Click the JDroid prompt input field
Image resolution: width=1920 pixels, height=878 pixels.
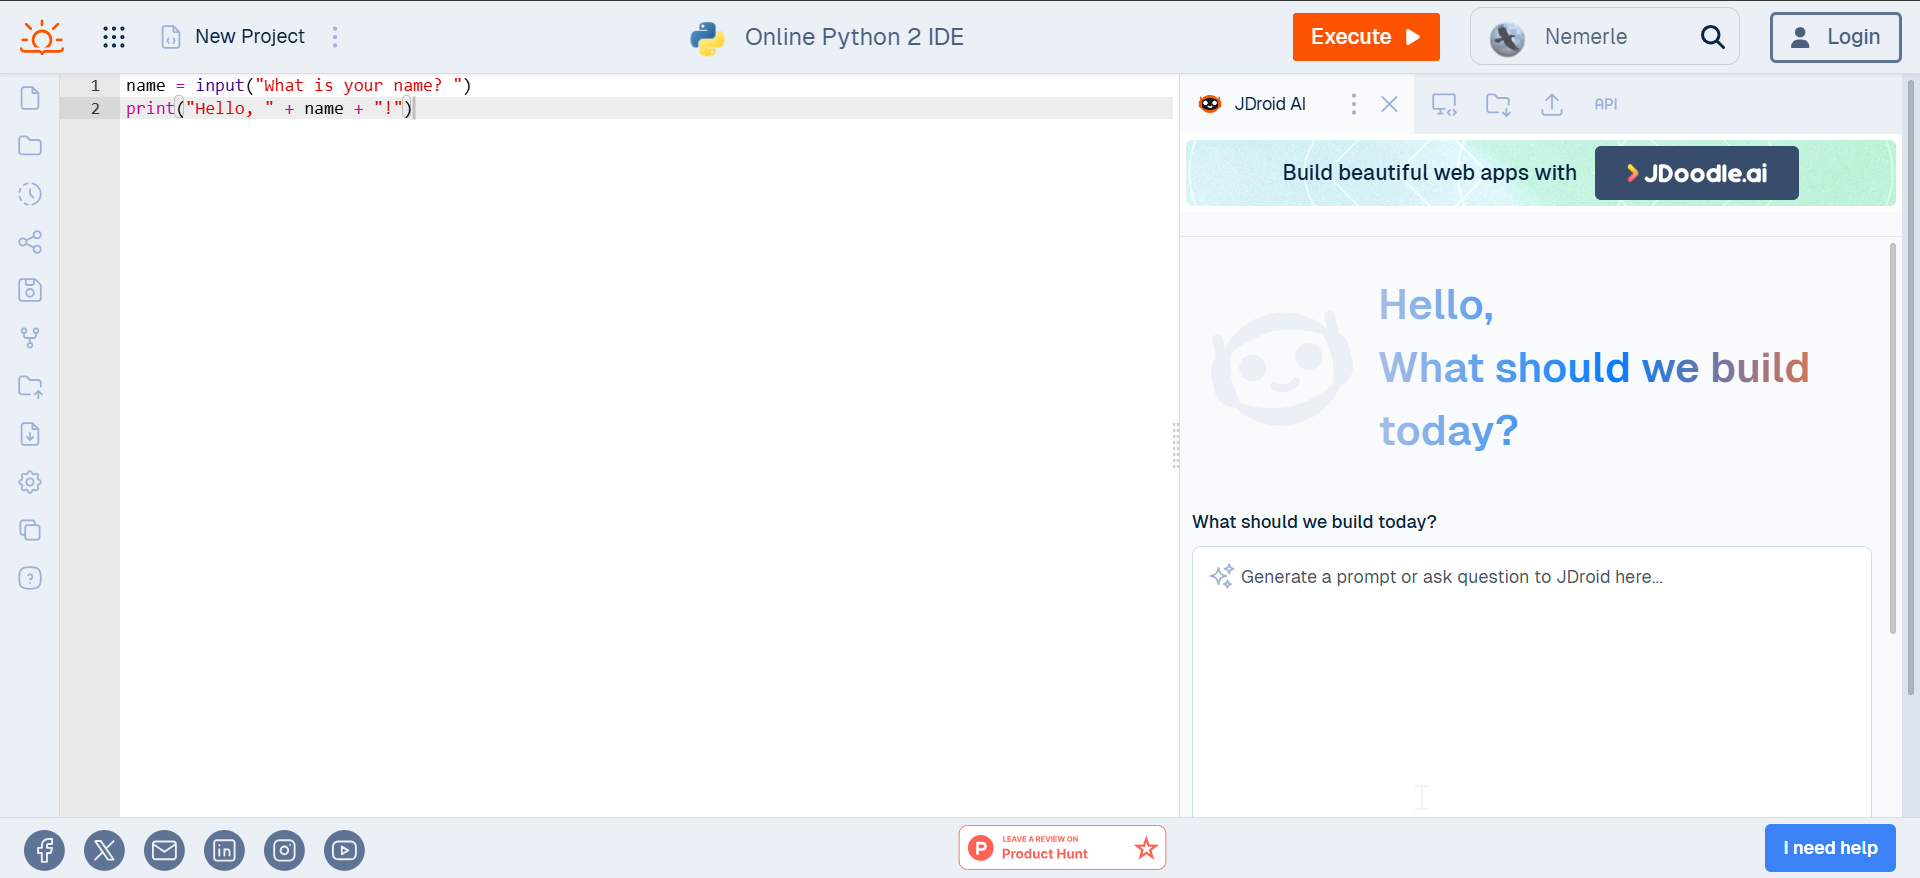[1531, 680]
